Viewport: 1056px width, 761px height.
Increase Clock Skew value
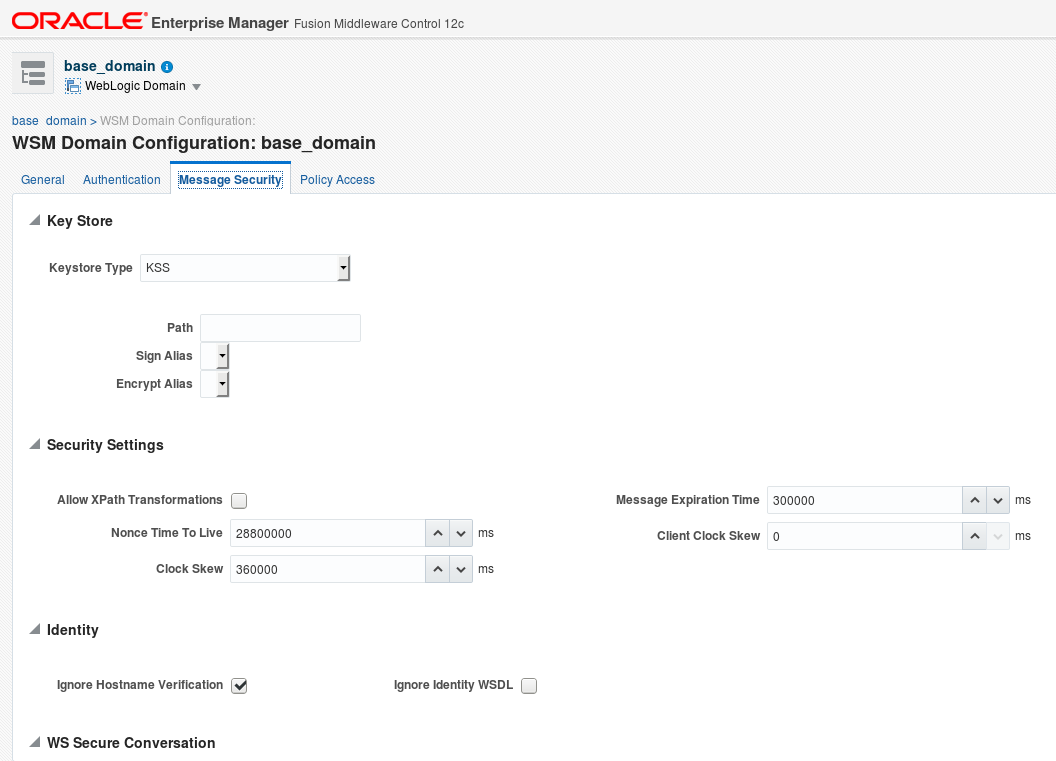click(x=438, y=569)
